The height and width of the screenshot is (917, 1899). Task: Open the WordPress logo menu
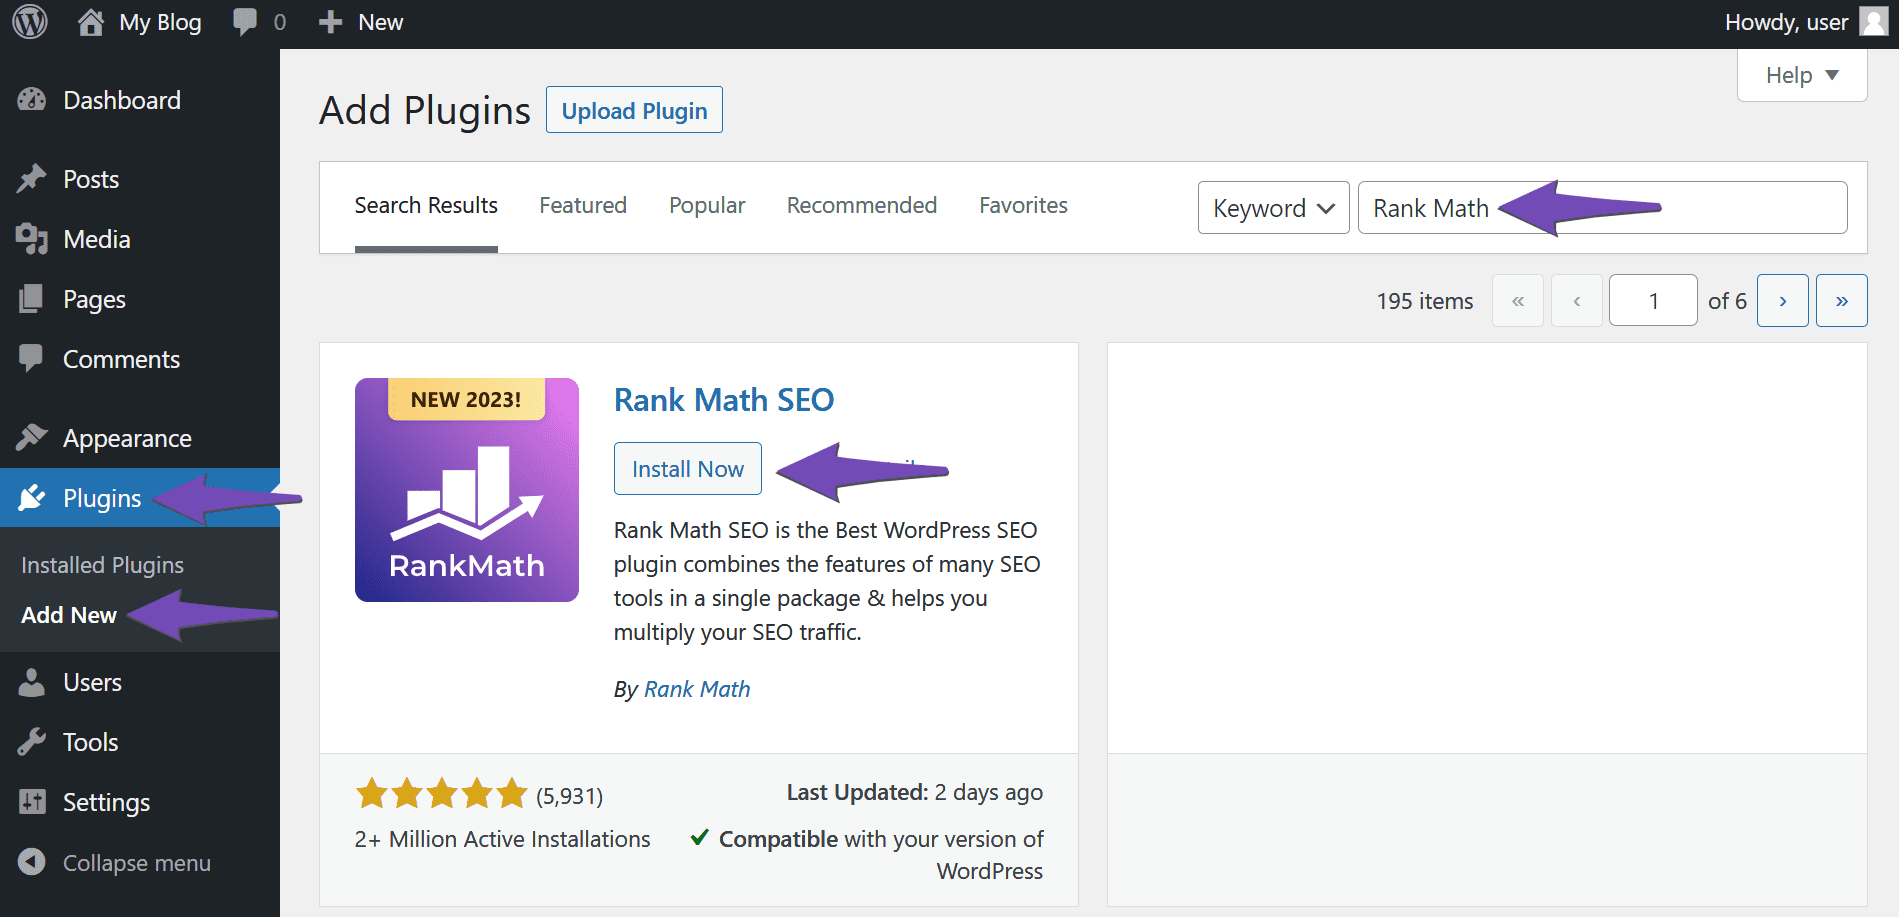click(30, 22)
